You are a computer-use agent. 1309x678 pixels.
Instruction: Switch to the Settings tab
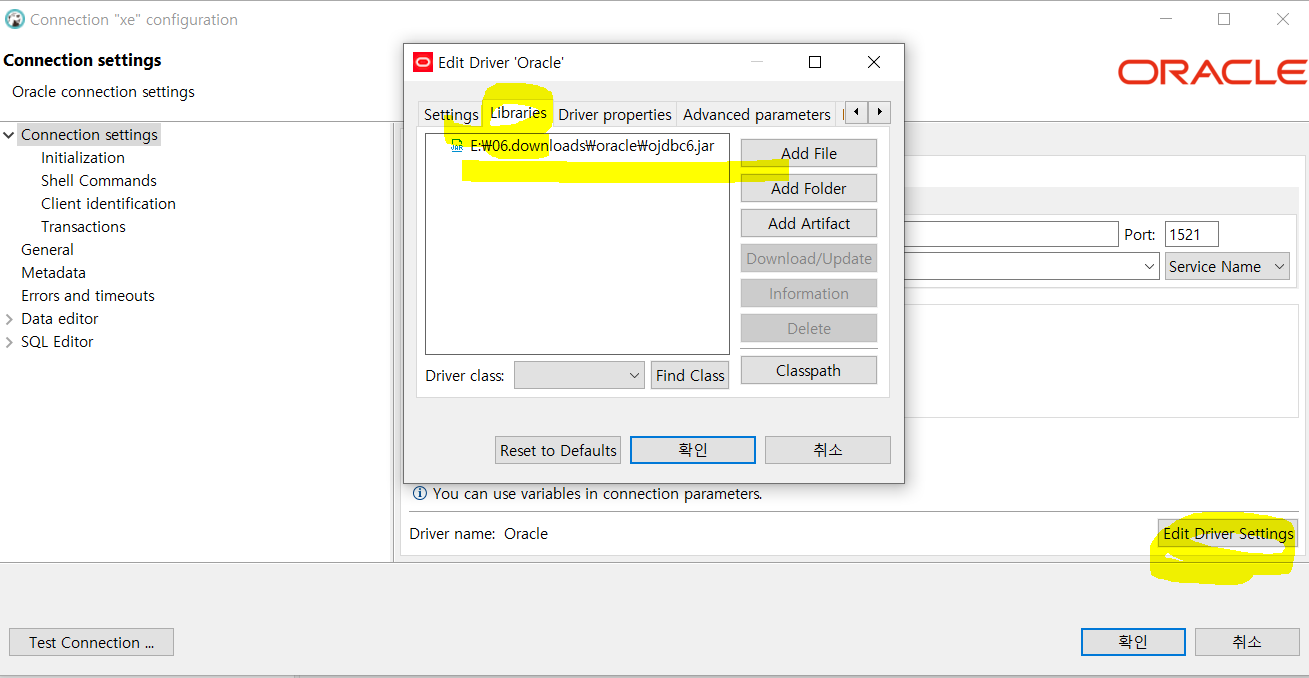451,114
